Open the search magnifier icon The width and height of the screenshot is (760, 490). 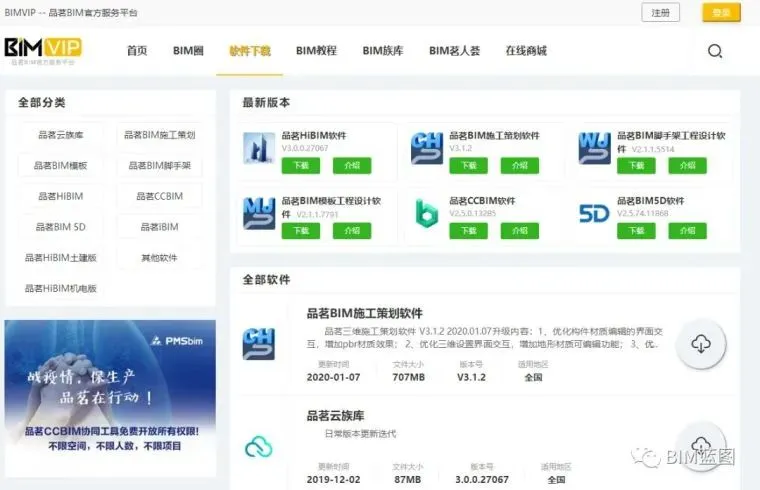[x=715, y=51]
